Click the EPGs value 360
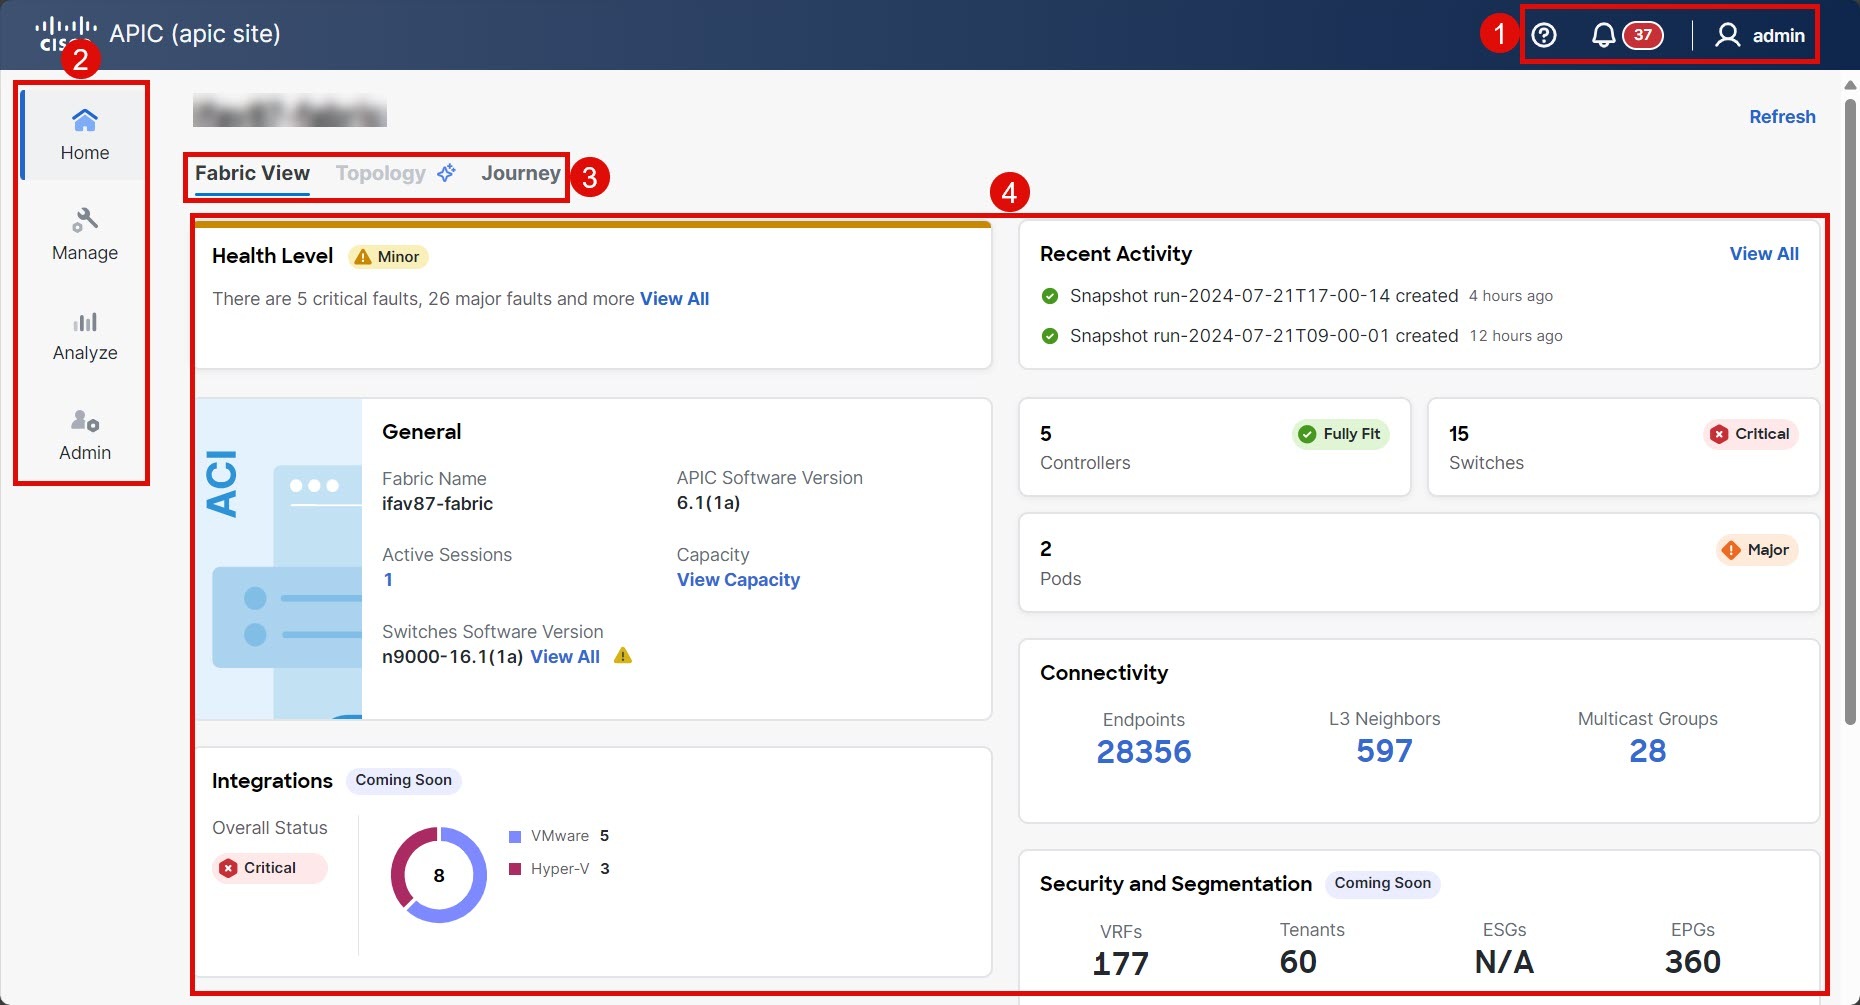The image size is (1860, 1005). pyautogui.click(x=1692, y=962)
